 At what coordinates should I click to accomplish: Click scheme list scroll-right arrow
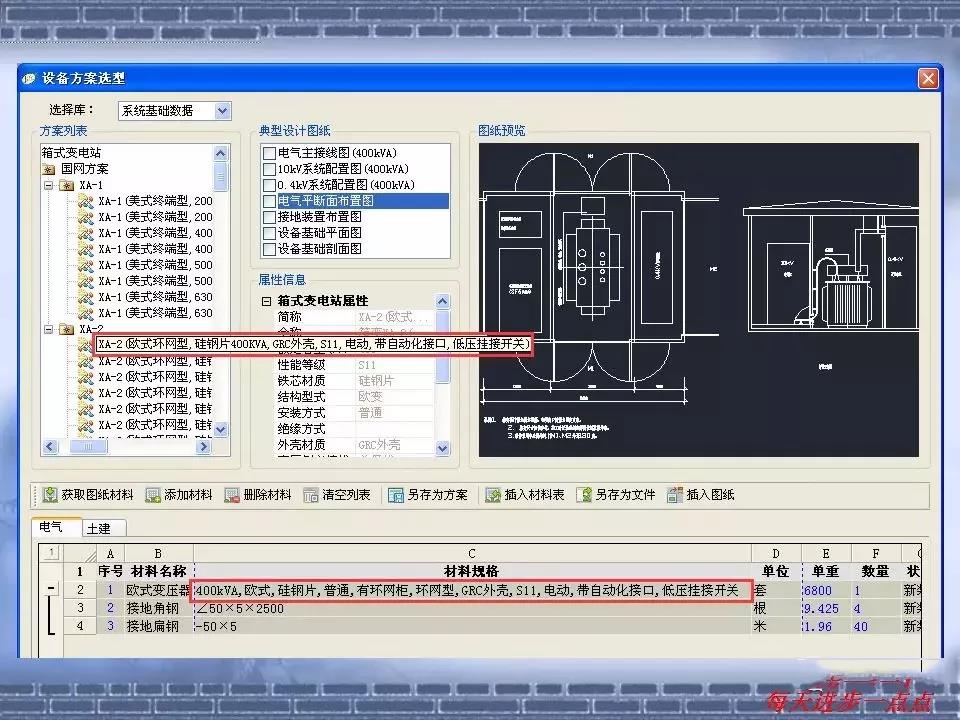(203, 447)
